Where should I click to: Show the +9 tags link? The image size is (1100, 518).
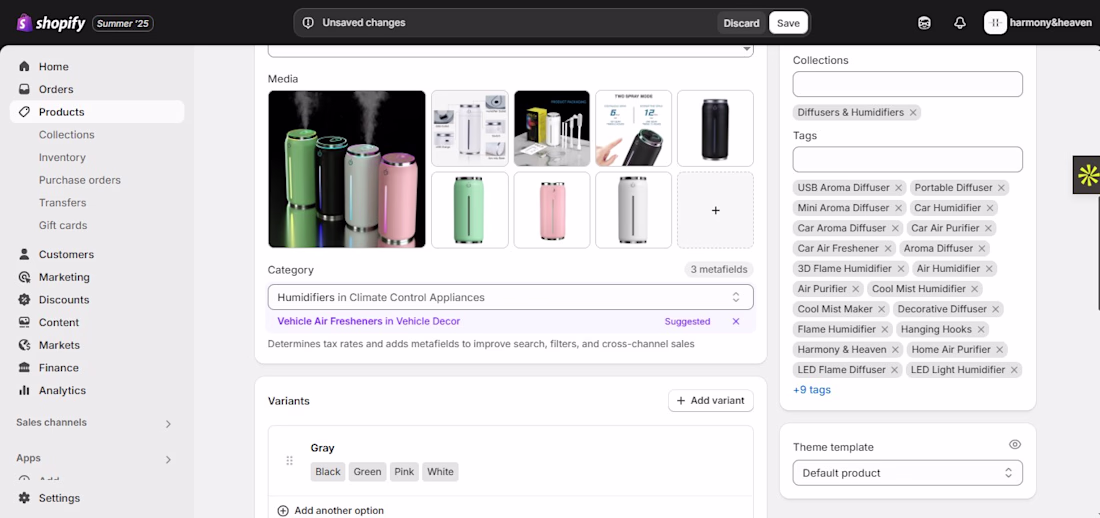[812, 390]
